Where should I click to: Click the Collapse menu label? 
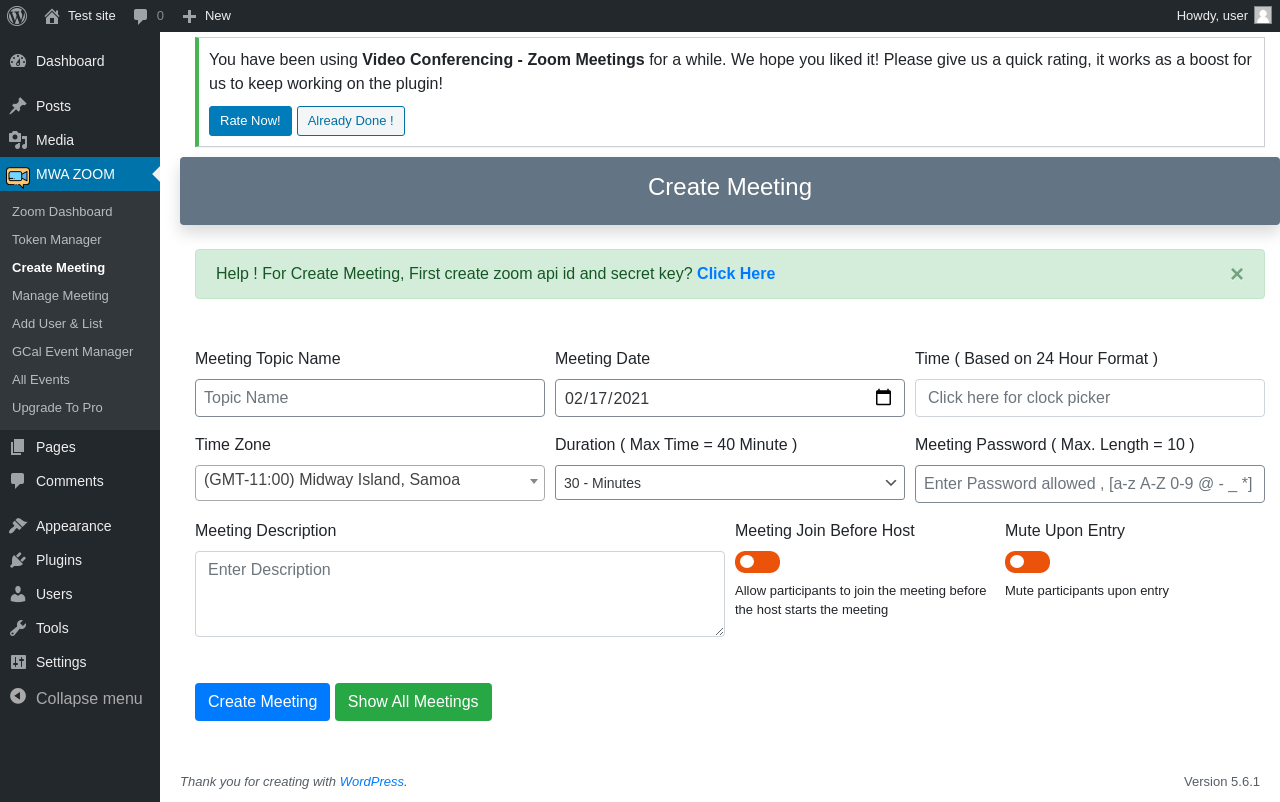(x=89, y=698)
